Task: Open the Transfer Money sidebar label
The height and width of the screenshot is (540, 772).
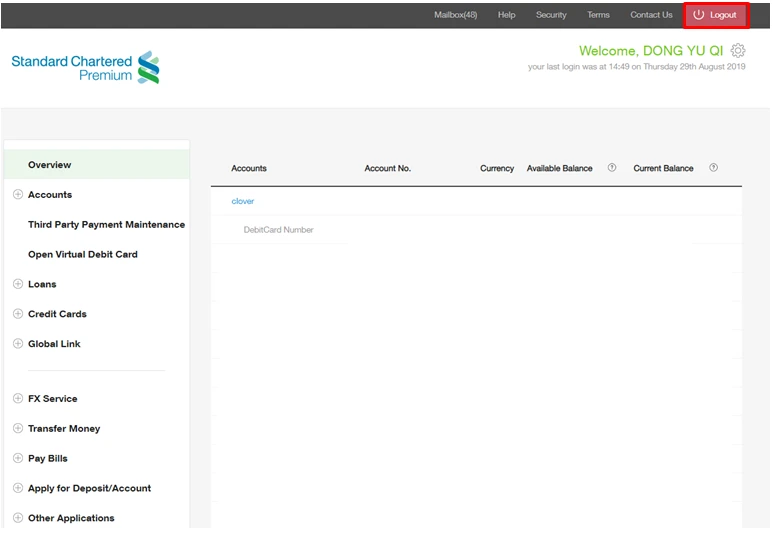Action: [x=64, y=429]
